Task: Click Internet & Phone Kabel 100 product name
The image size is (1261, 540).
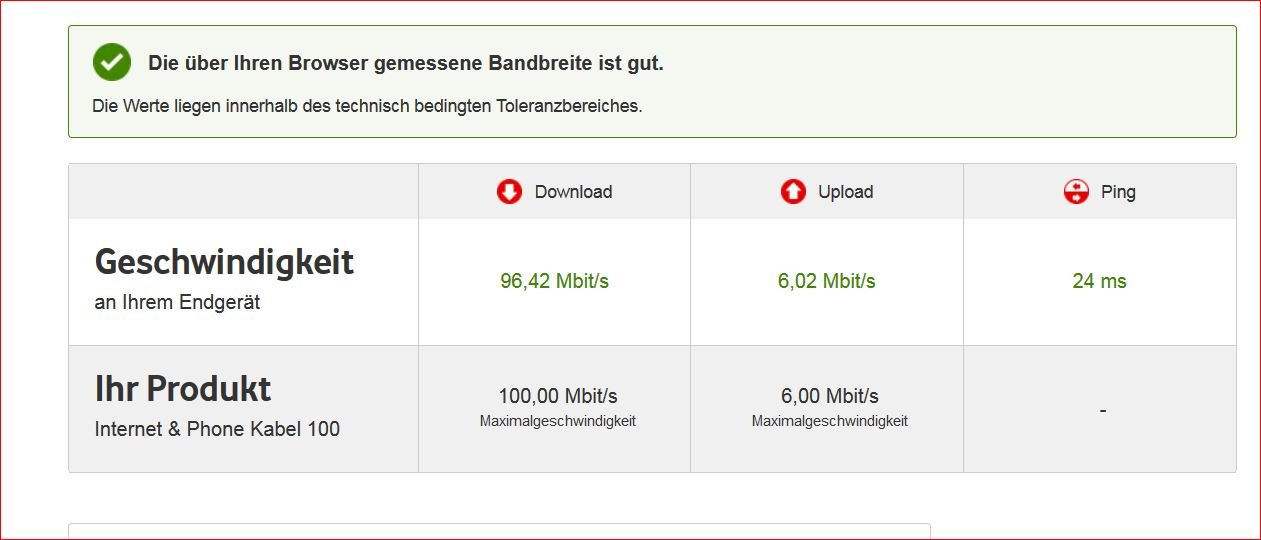Action: (x=217, y=429)
